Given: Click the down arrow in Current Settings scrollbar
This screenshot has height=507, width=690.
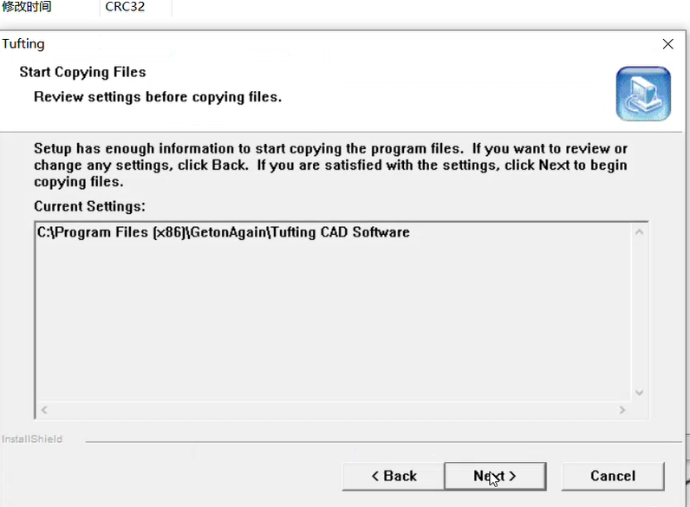Looking at the screenshot, I should click(639, 393).
